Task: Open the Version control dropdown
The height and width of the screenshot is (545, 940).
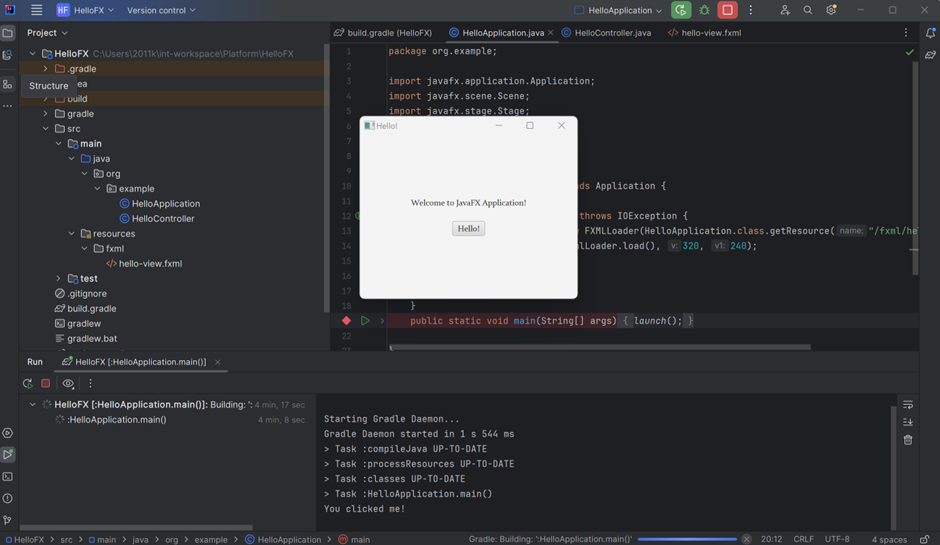Action: pos(161,10)
